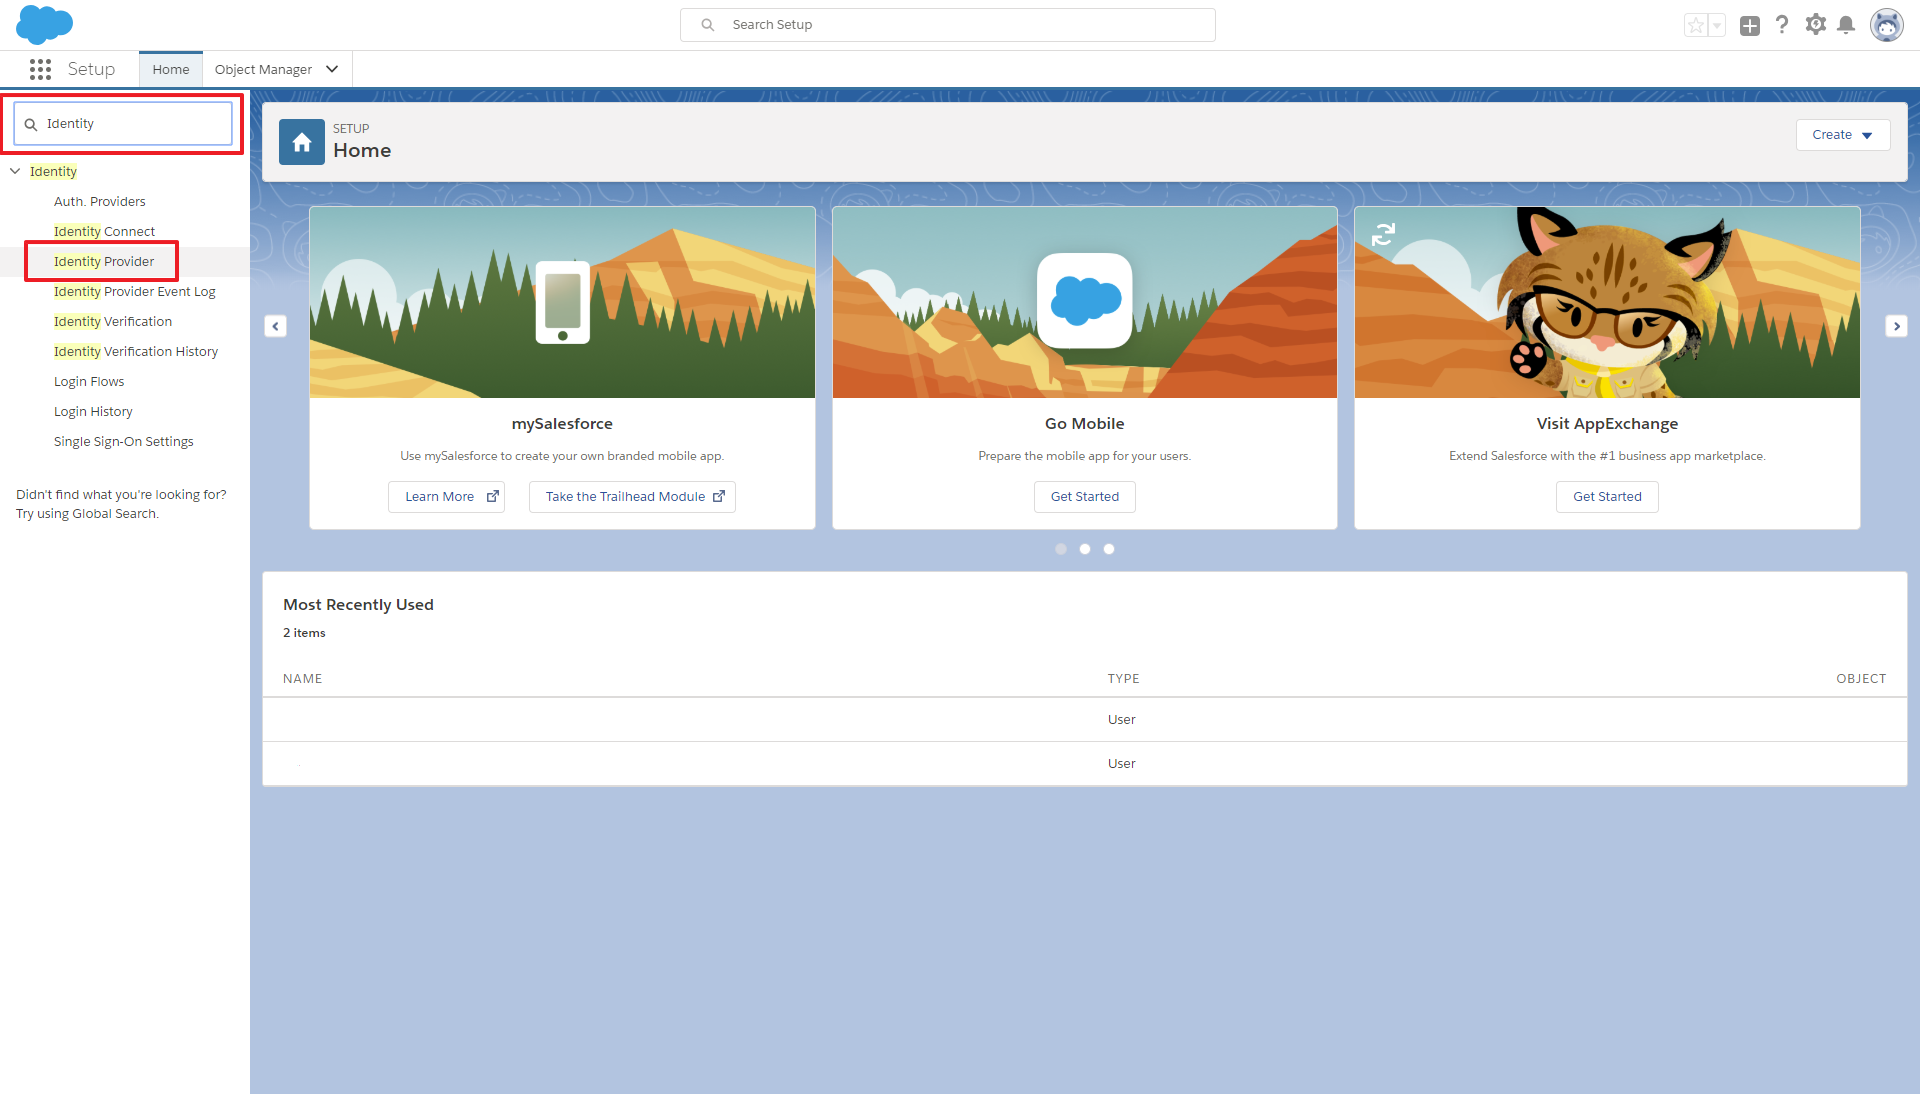
Task: Open the help question mark icon
Action: (1782, 25)
